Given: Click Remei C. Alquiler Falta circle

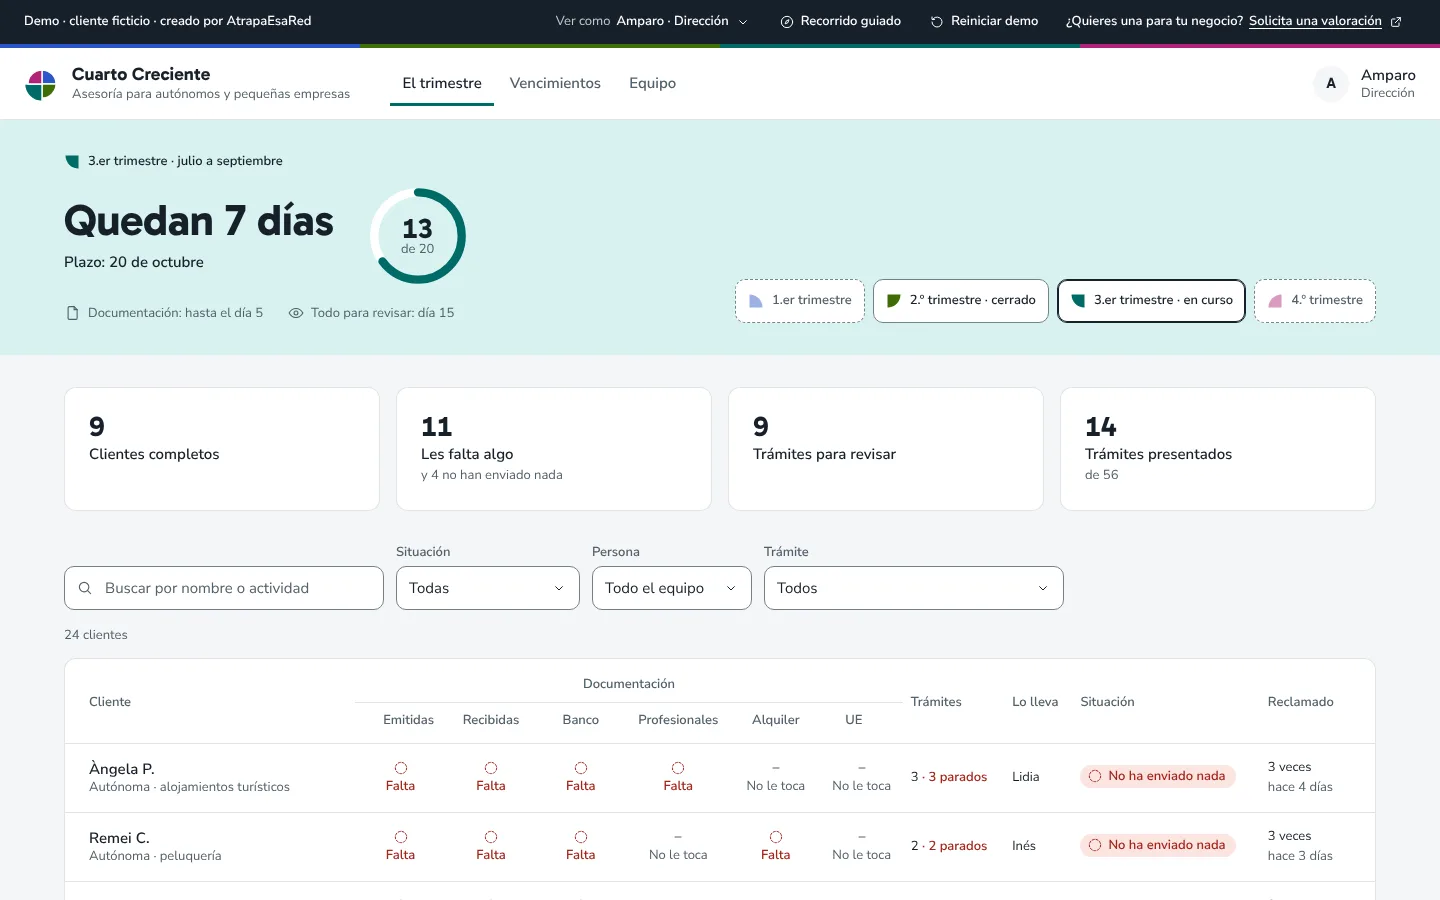Looking at the screenshot, I should click(x=776, y=837).
